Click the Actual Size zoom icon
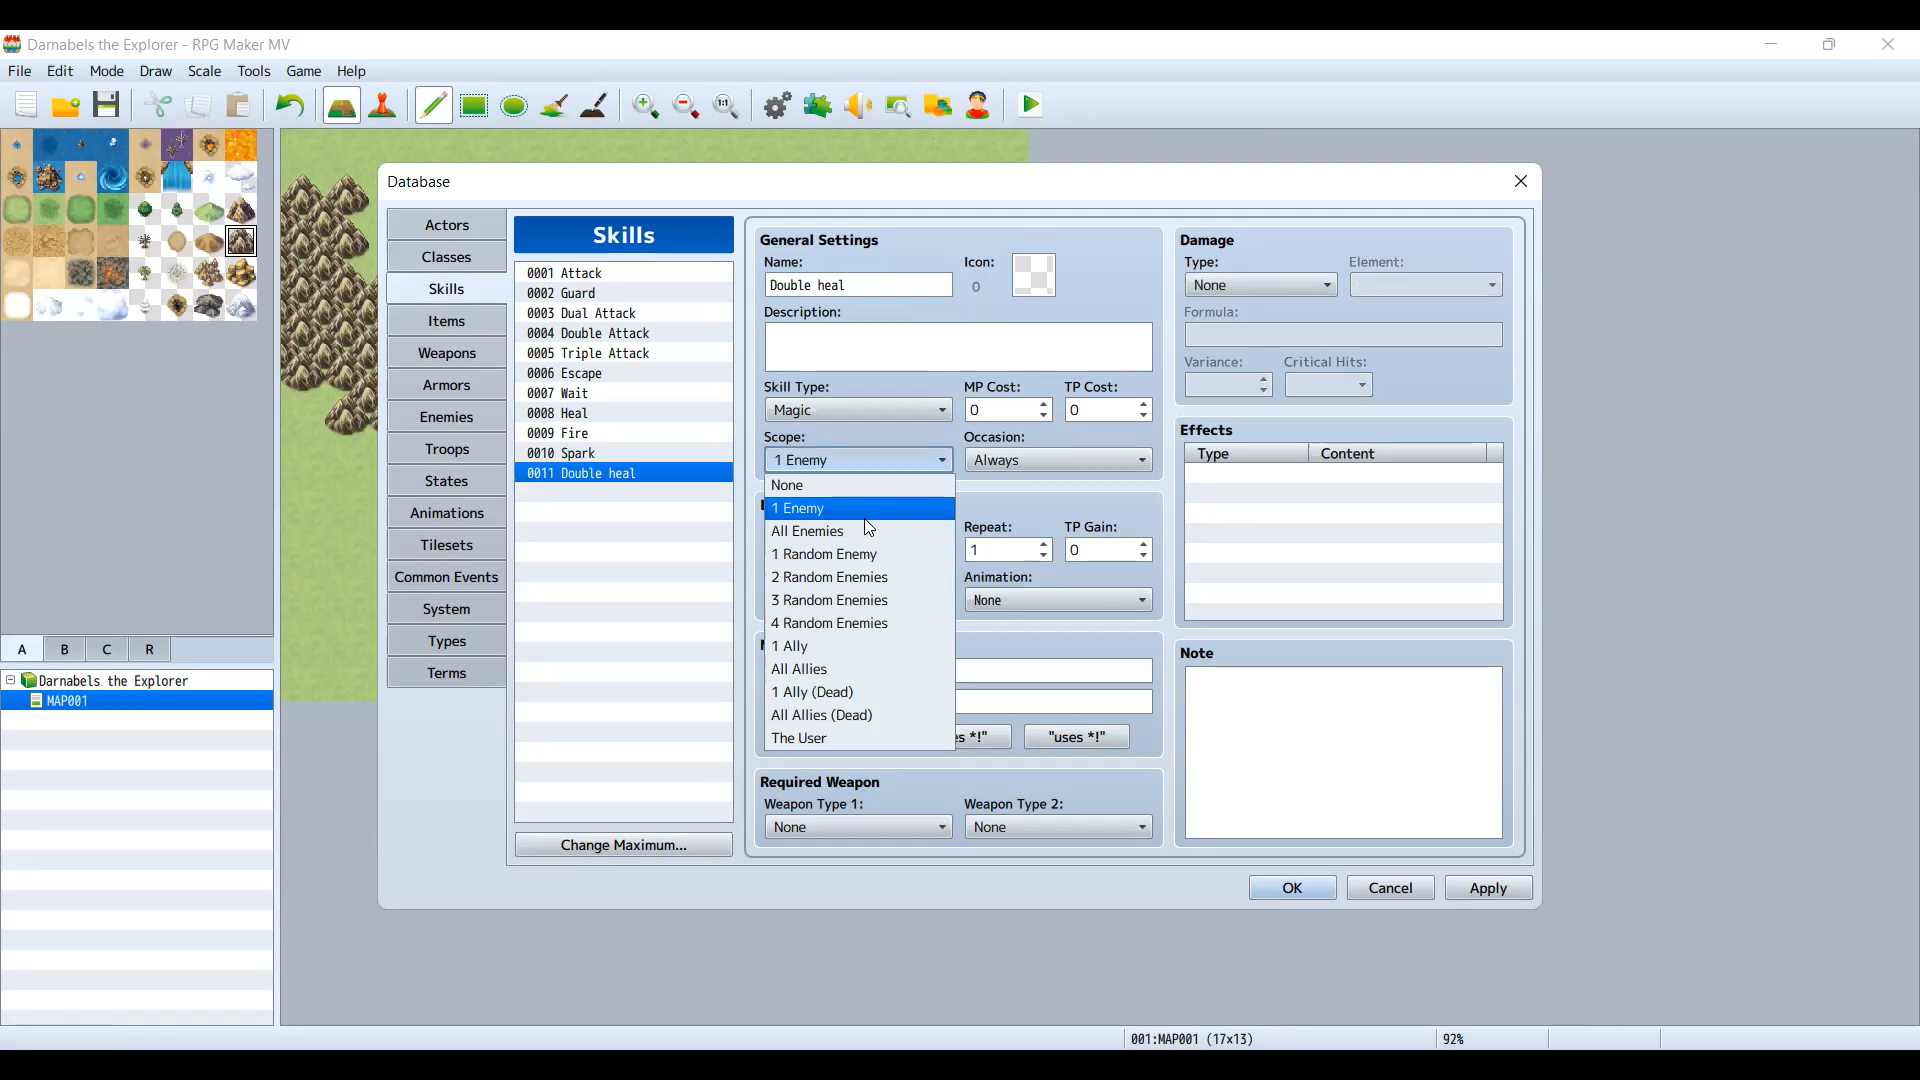The width and height of the screenshot is (1920, 1080). pyautogui.click(x=726, y=105)
